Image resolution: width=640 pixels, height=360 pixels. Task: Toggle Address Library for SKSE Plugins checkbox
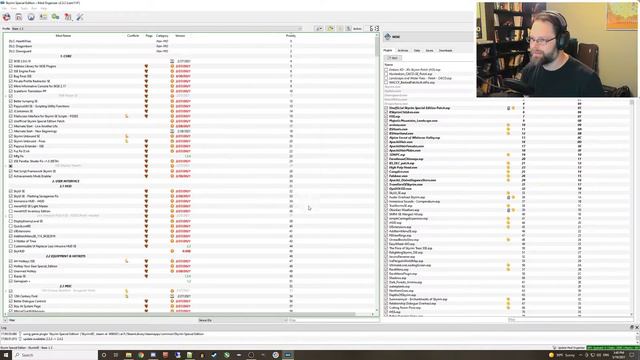click(x=11, y=66)
